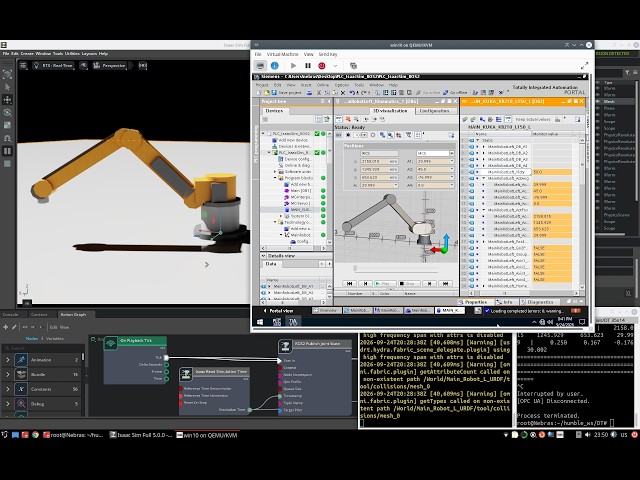Open the Perspective camera dropdown
Viewport: 640px width, 480px height.
[x=109, y=65]
